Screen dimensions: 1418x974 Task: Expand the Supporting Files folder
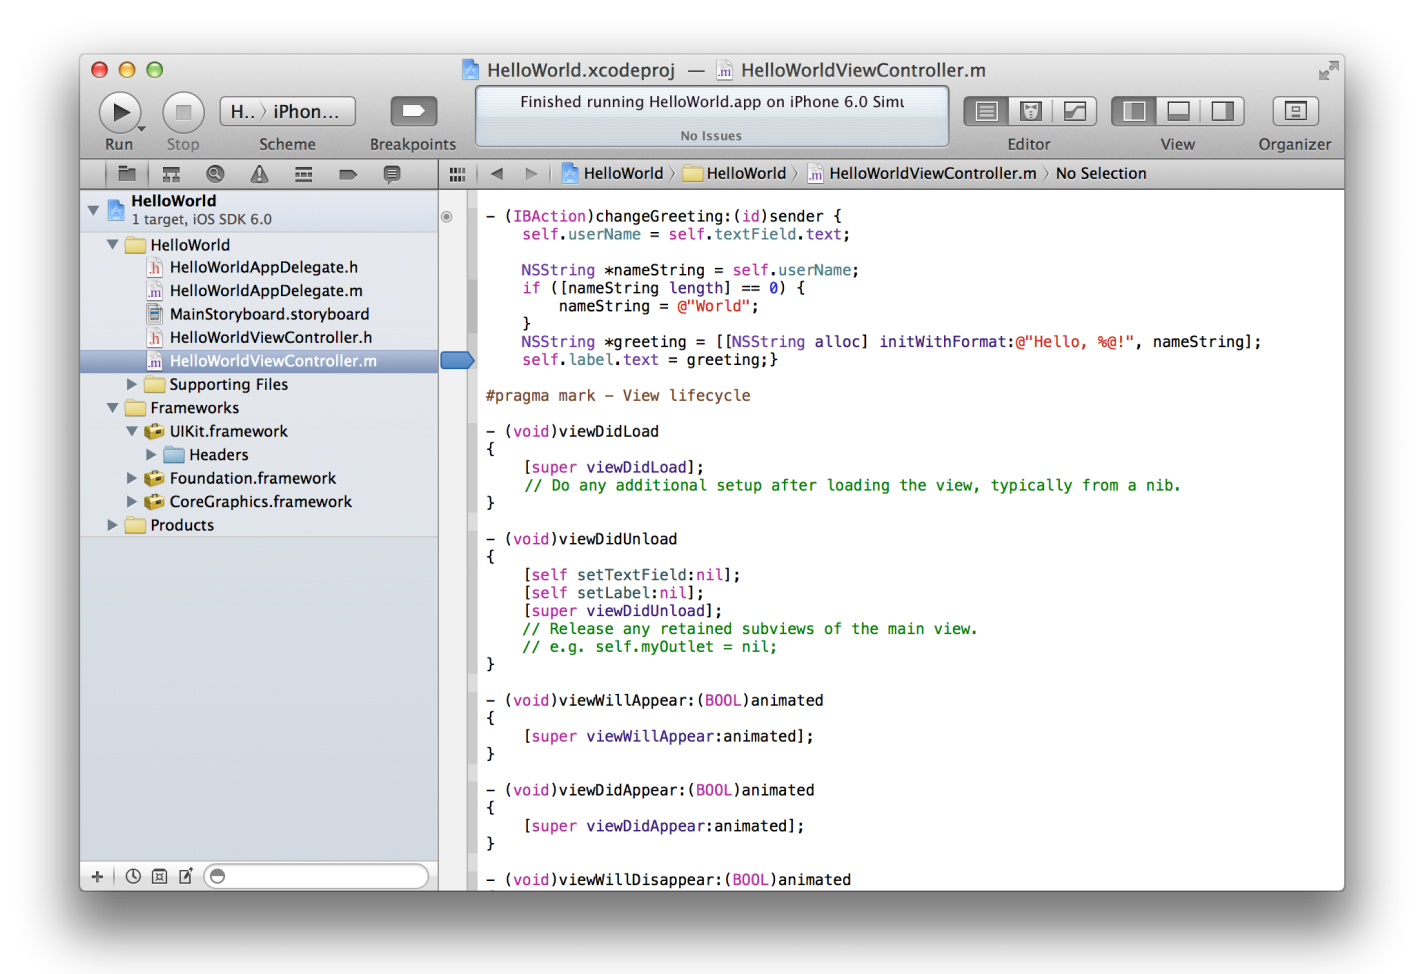click(x=131, y=384)
